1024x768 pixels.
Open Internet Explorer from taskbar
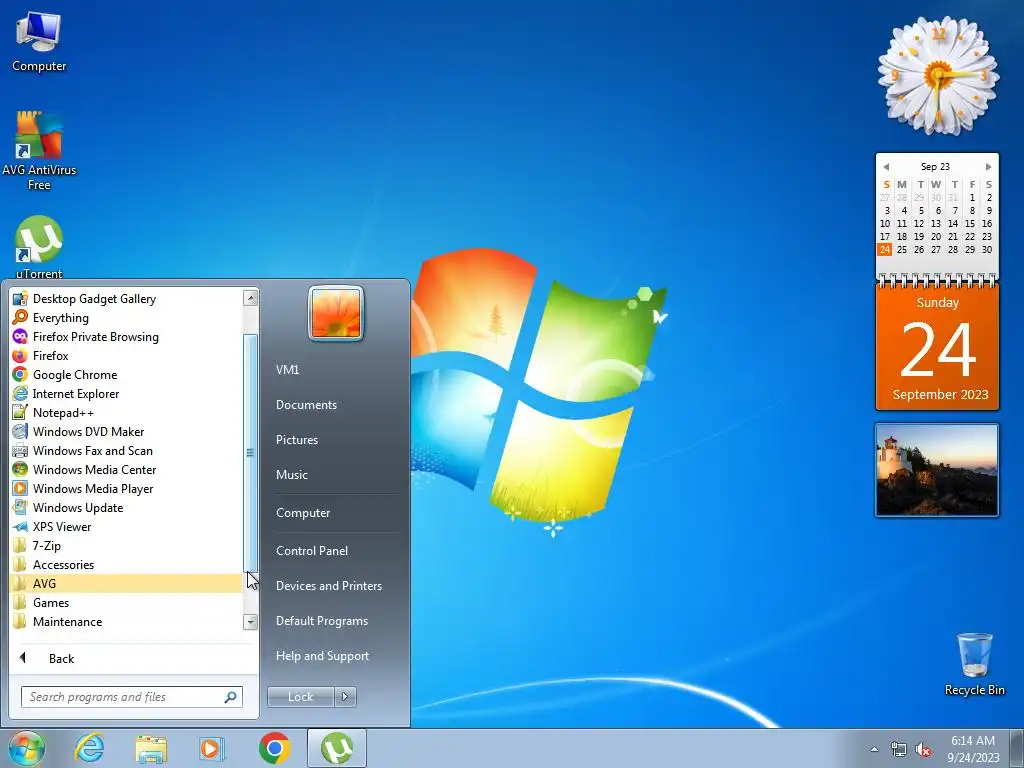tap(89, 748)
